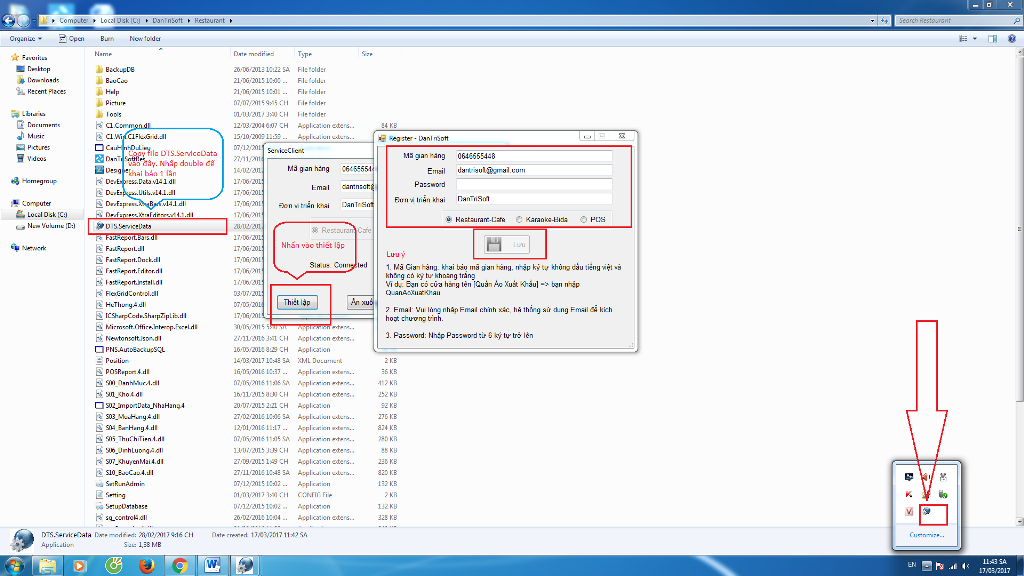Click the Customize link in tray popup
Screen dimensions: 1024x576
tap(927, 535)
